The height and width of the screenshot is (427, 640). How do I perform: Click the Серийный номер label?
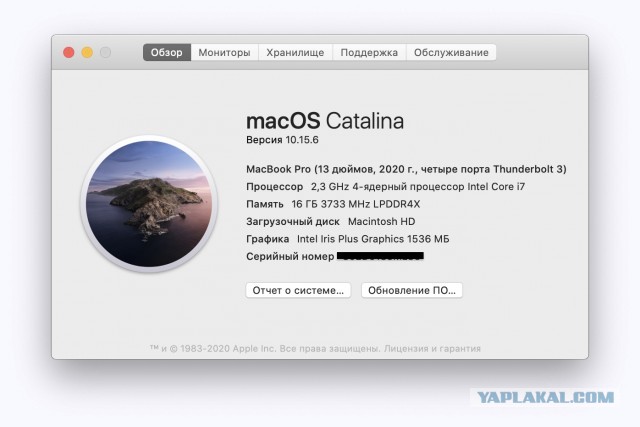290,256
